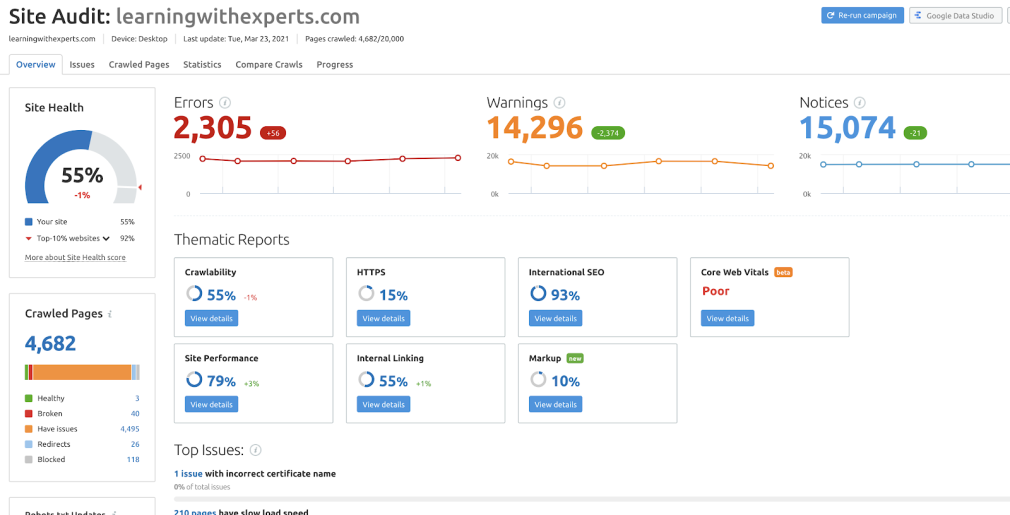Expand the Top-10% websites dropdown
Screen dimensions: 1010x515
(105, 239)
